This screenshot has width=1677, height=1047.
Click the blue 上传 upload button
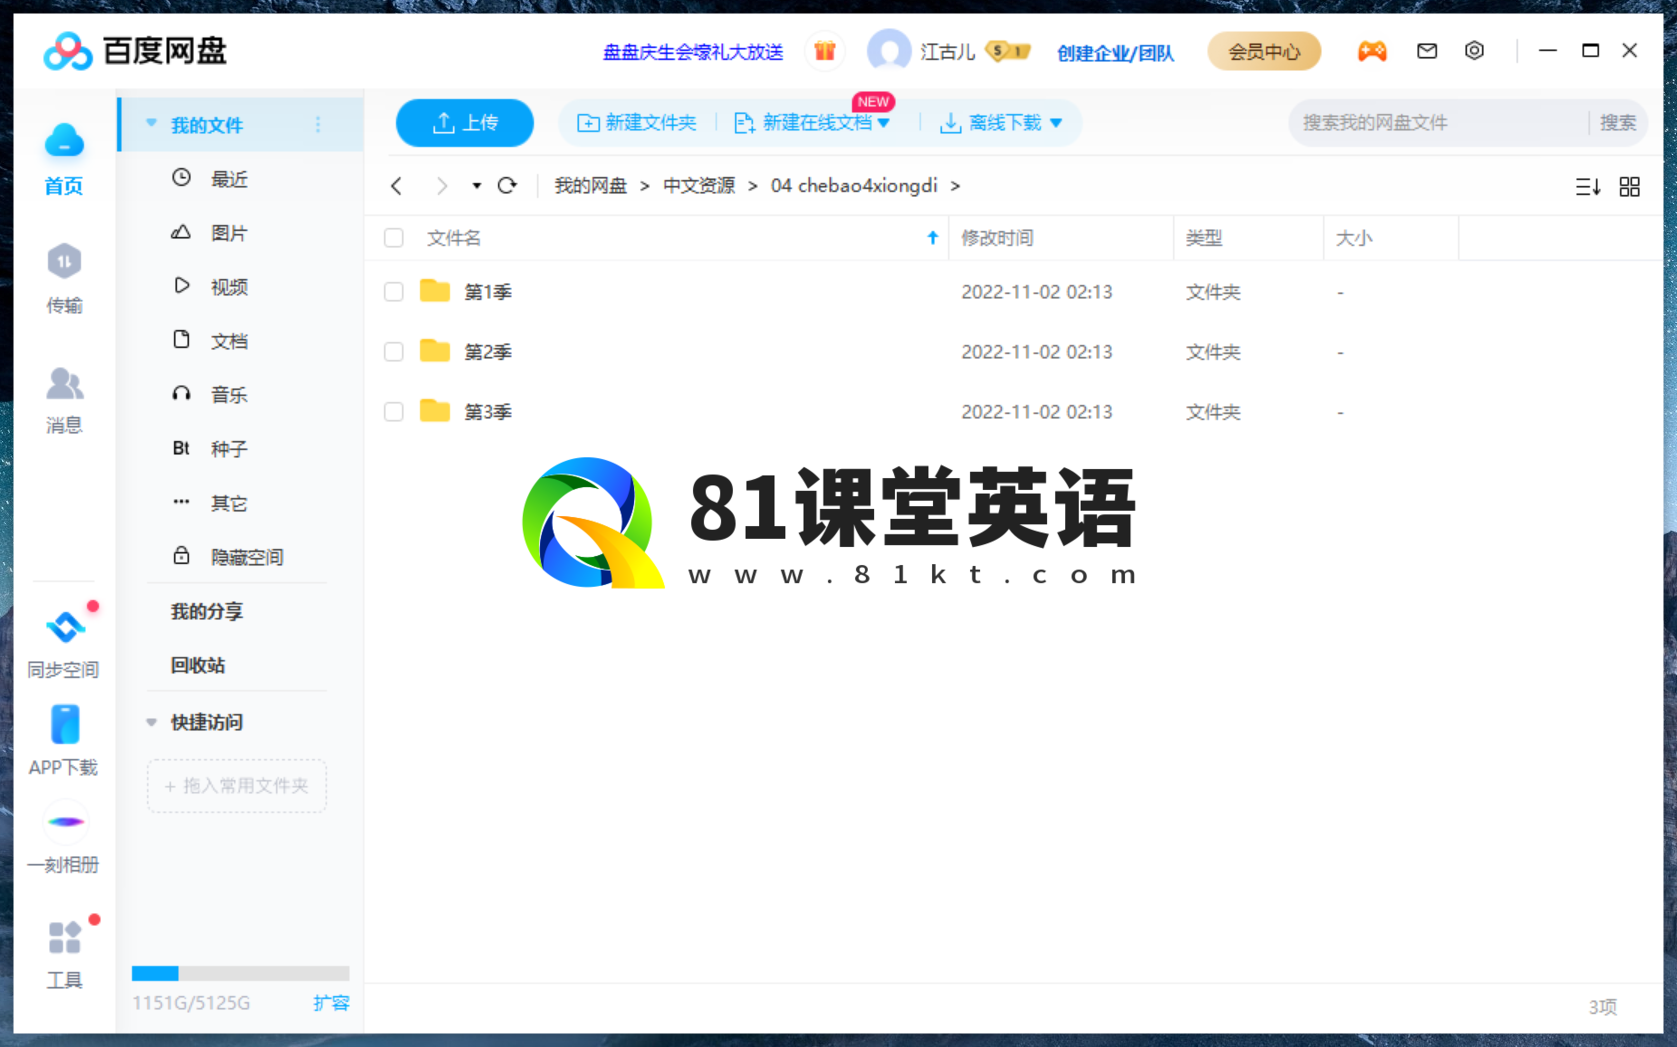(x=464, y=123)
